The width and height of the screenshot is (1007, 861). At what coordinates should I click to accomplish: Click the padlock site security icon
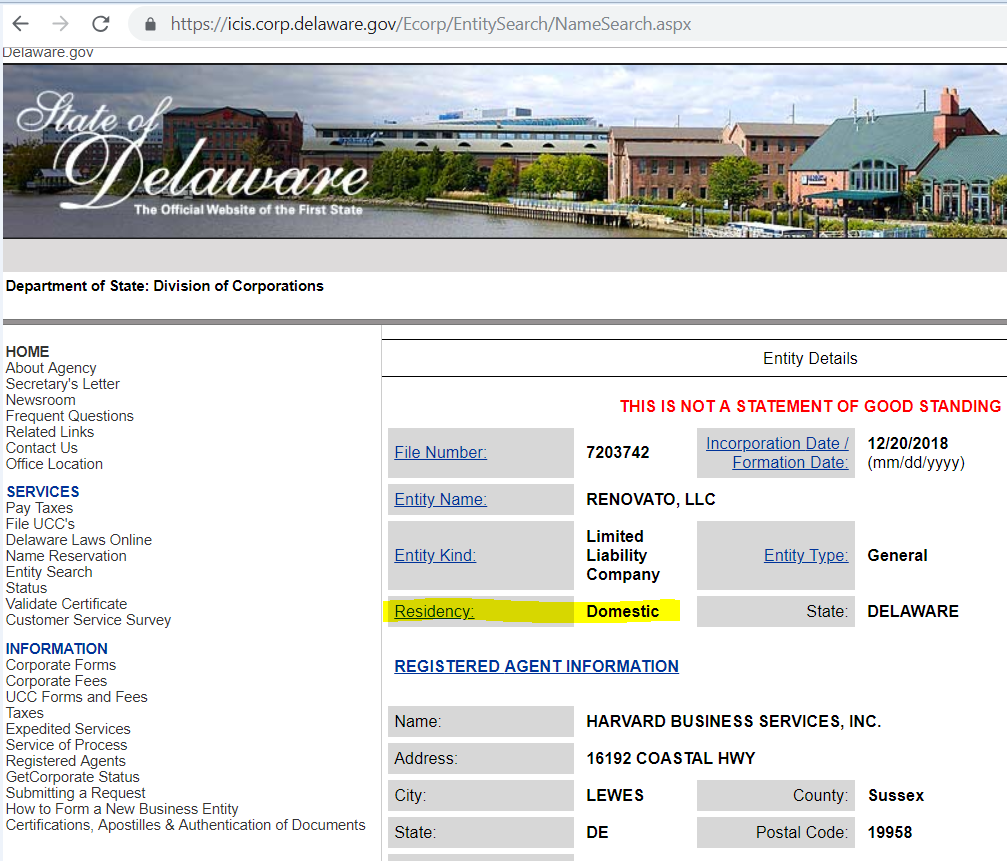(x=150, y=24)
